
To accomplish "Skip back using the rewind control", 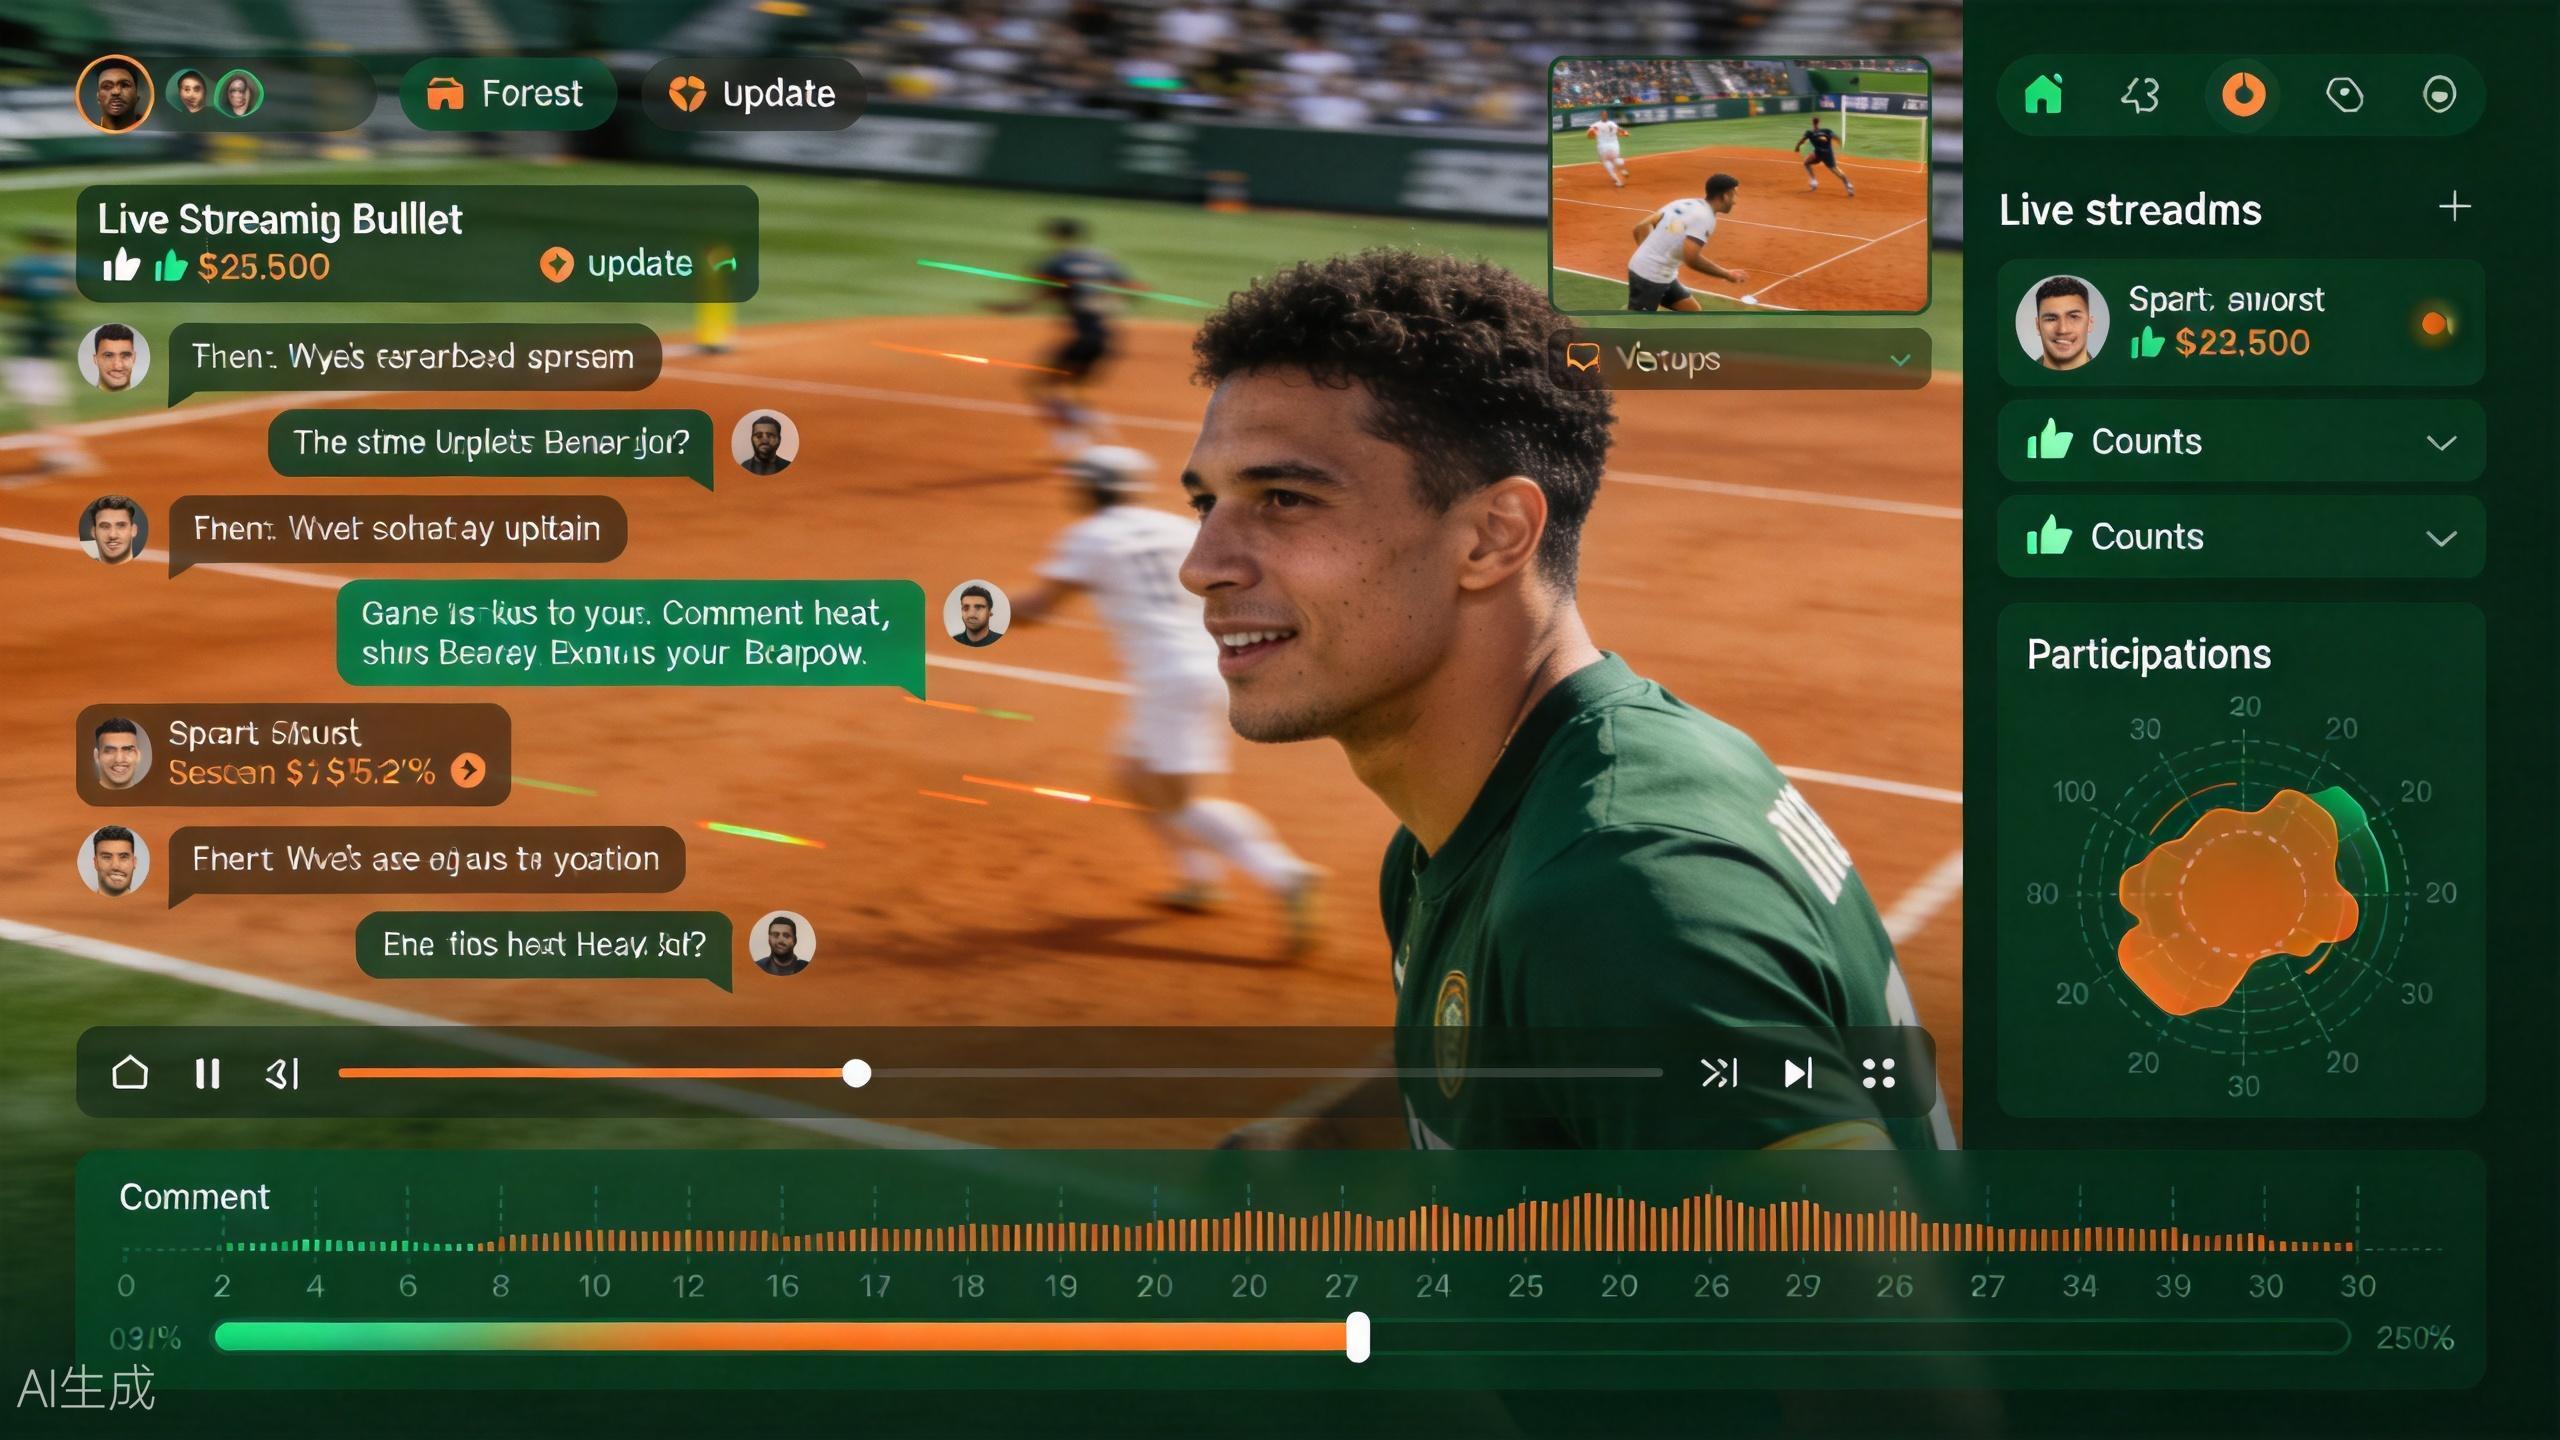I will [x=282, y=1074].
